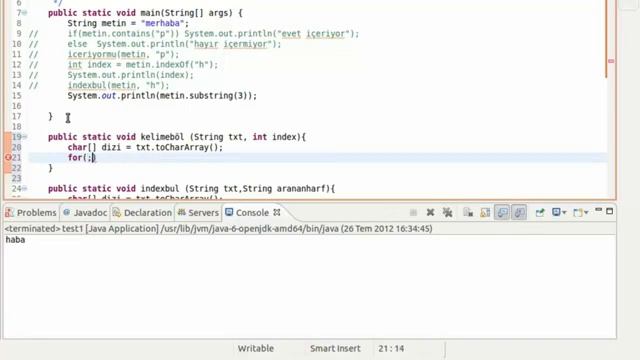Clear the console output icon
This screenshot has width=640, height=360.
[x=468, y=212]
